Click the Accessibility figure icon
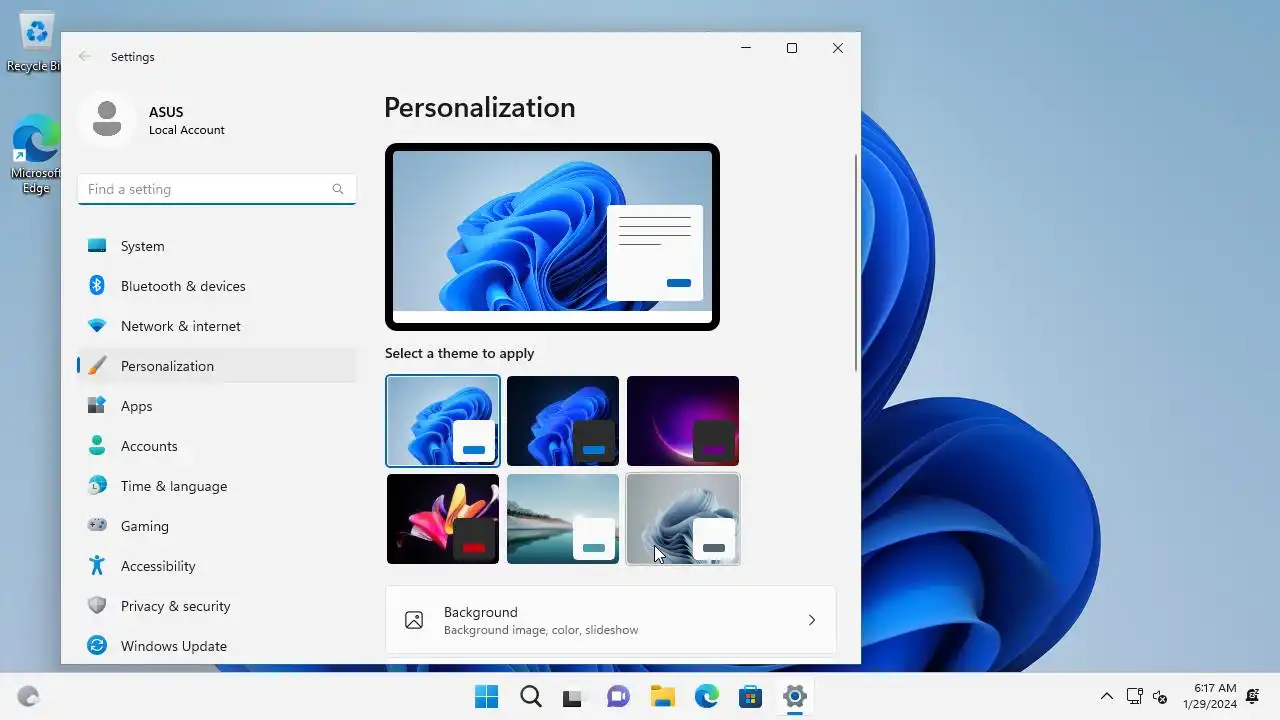This screenshot has width=1280, height=720. [97, 566]
